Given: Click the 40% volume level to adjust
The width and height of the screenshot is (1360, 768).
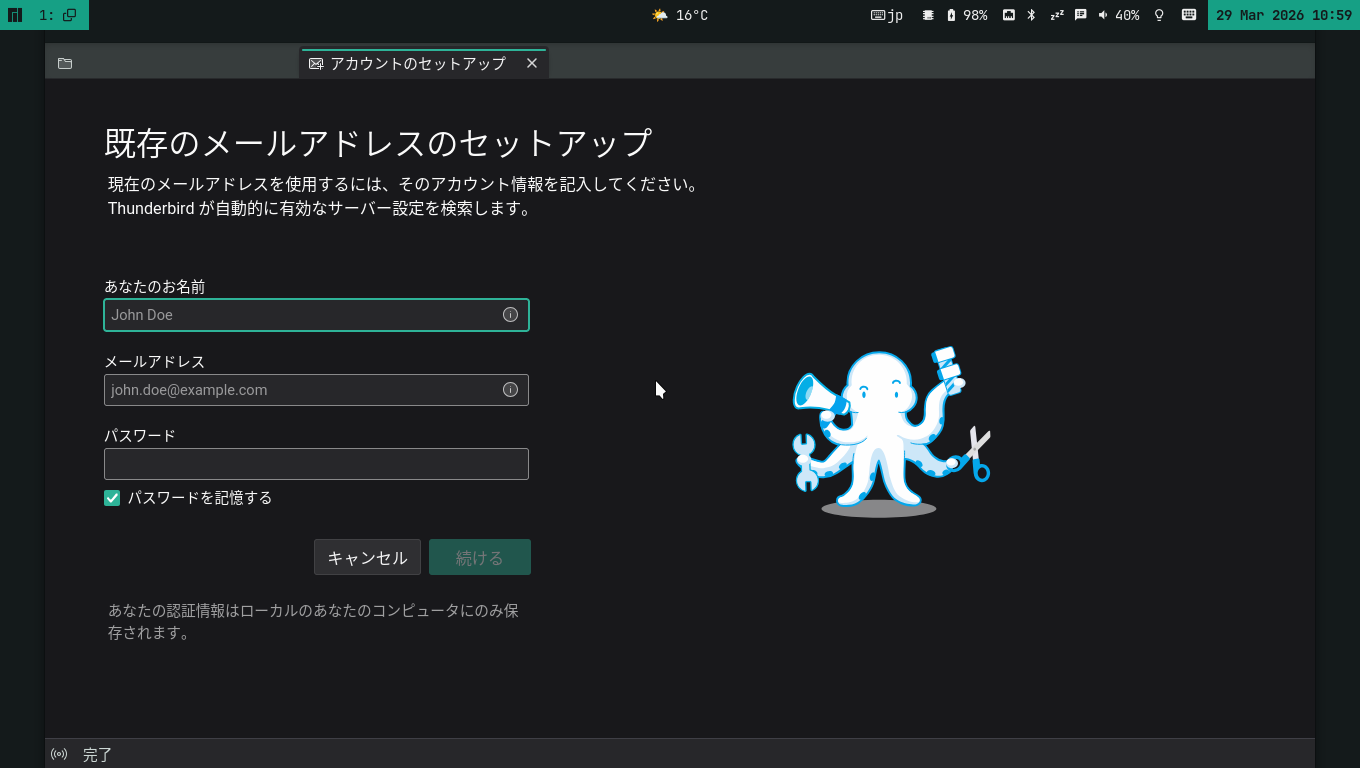Looking at the screenshot, I should 1128,15.
